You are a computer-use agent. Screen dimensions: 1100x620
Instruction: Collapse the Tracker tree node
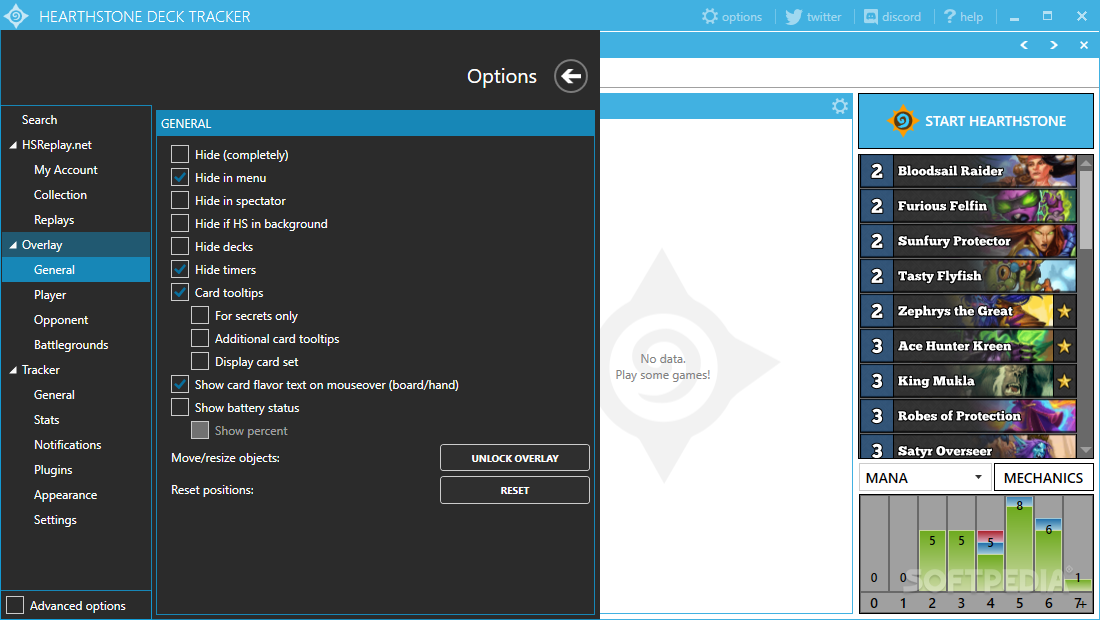[x=13, y=370]
